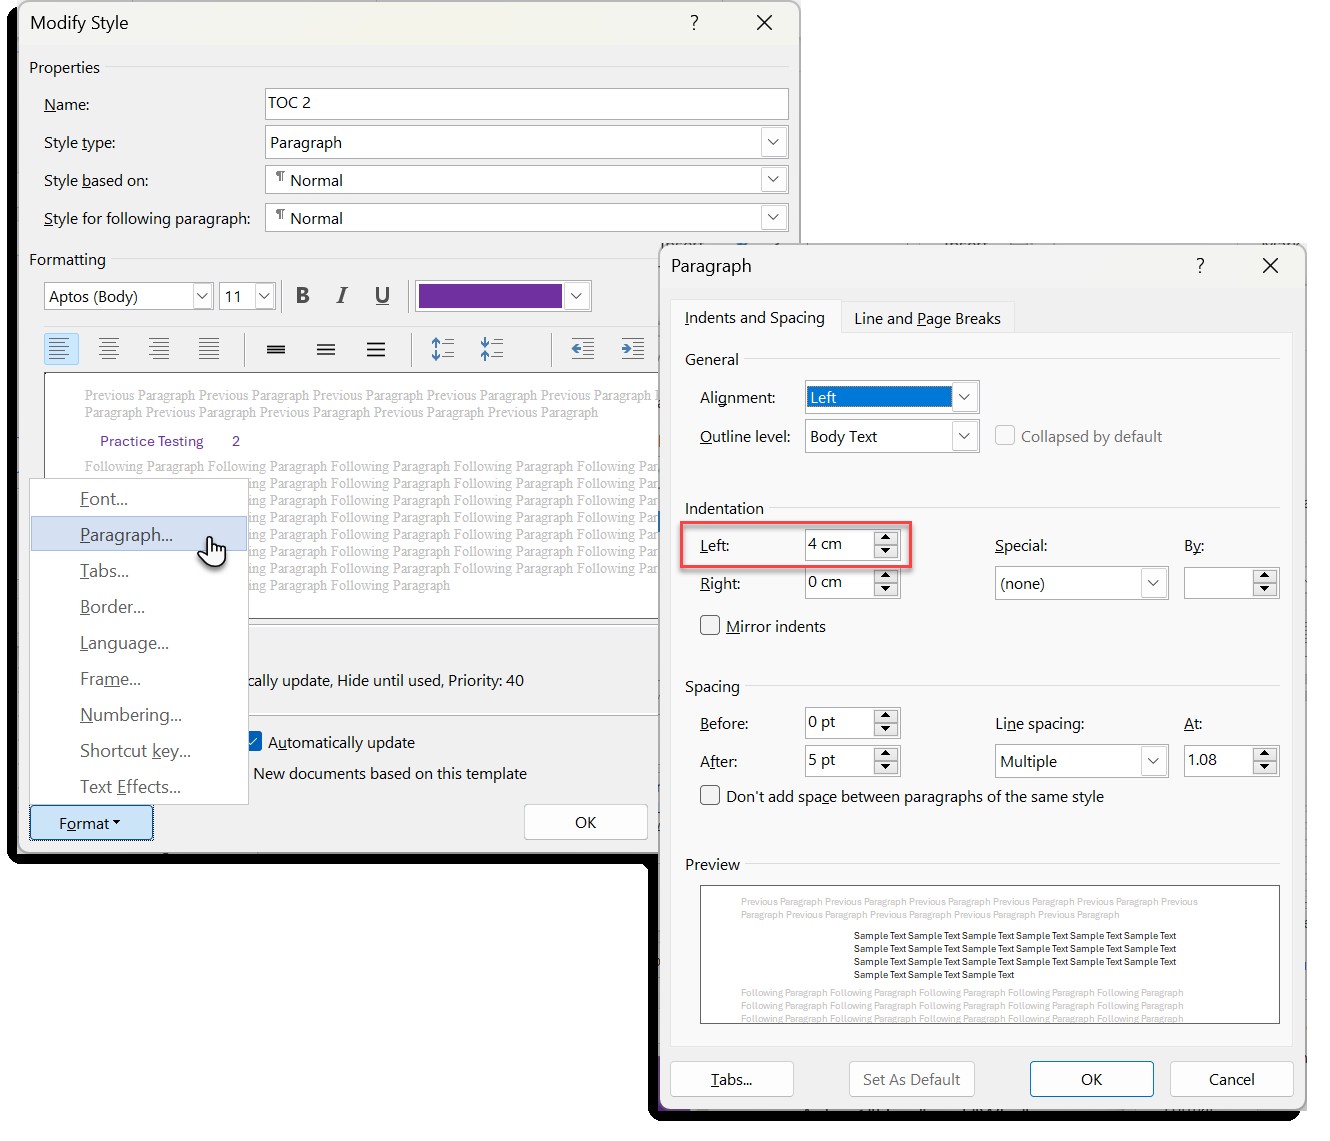The image size is (1330, 1141).
Task: Choose Tabs... from Format menu
Action: [x=139, y=570]
